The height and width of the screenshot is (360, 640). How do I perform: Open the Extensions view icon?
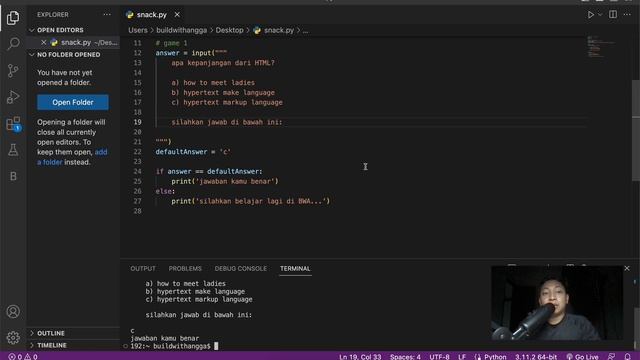13,123
